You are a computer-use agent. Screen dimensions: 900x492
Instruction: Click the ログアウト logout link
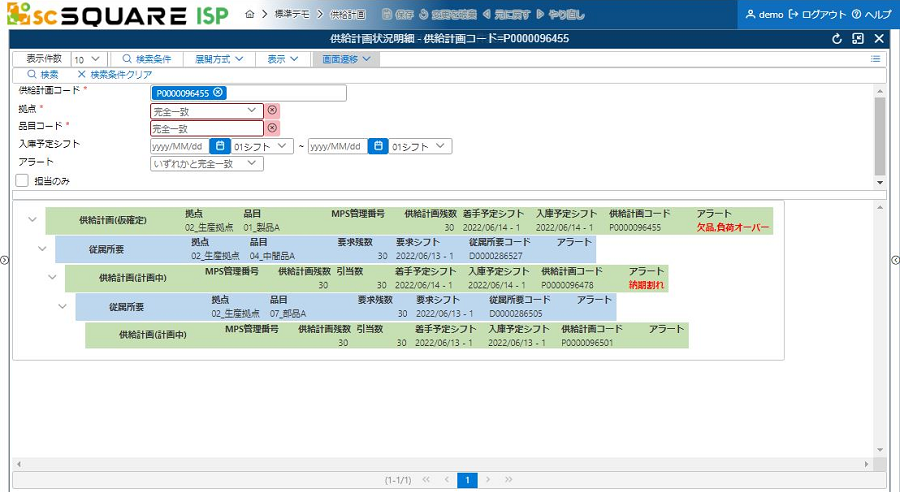pyautogui.click(x=817, y=14)
